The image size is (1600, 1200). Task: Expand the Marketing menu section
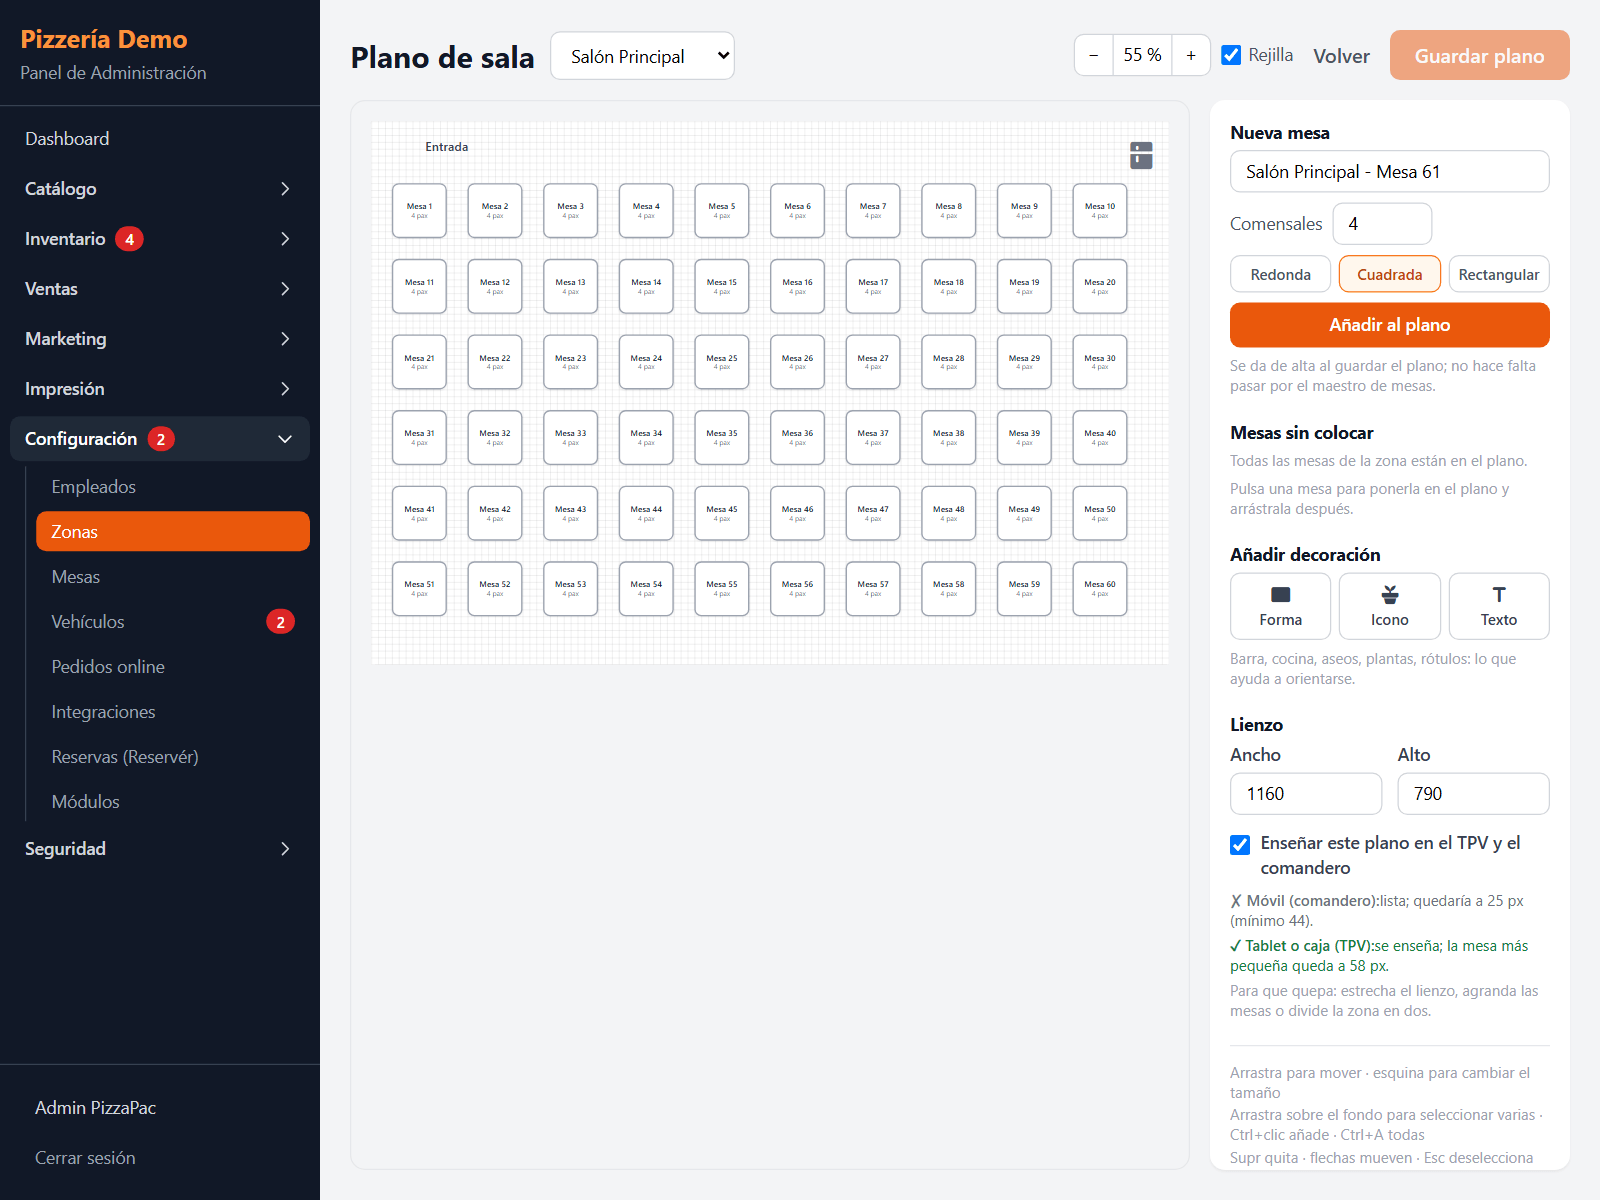click(x=160, y=339)
